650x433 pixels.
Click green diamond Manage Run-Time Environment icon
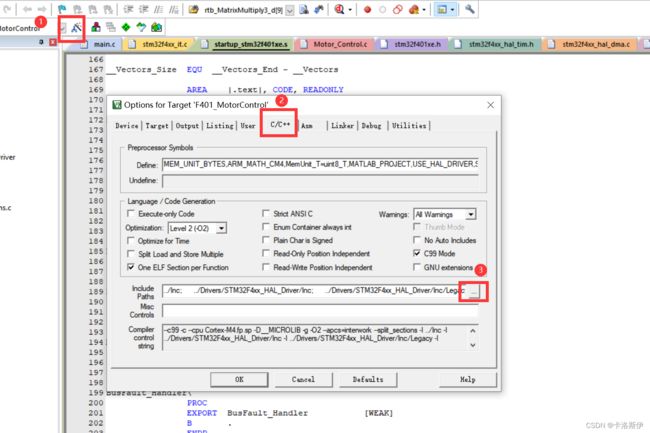tap(126, 28)
